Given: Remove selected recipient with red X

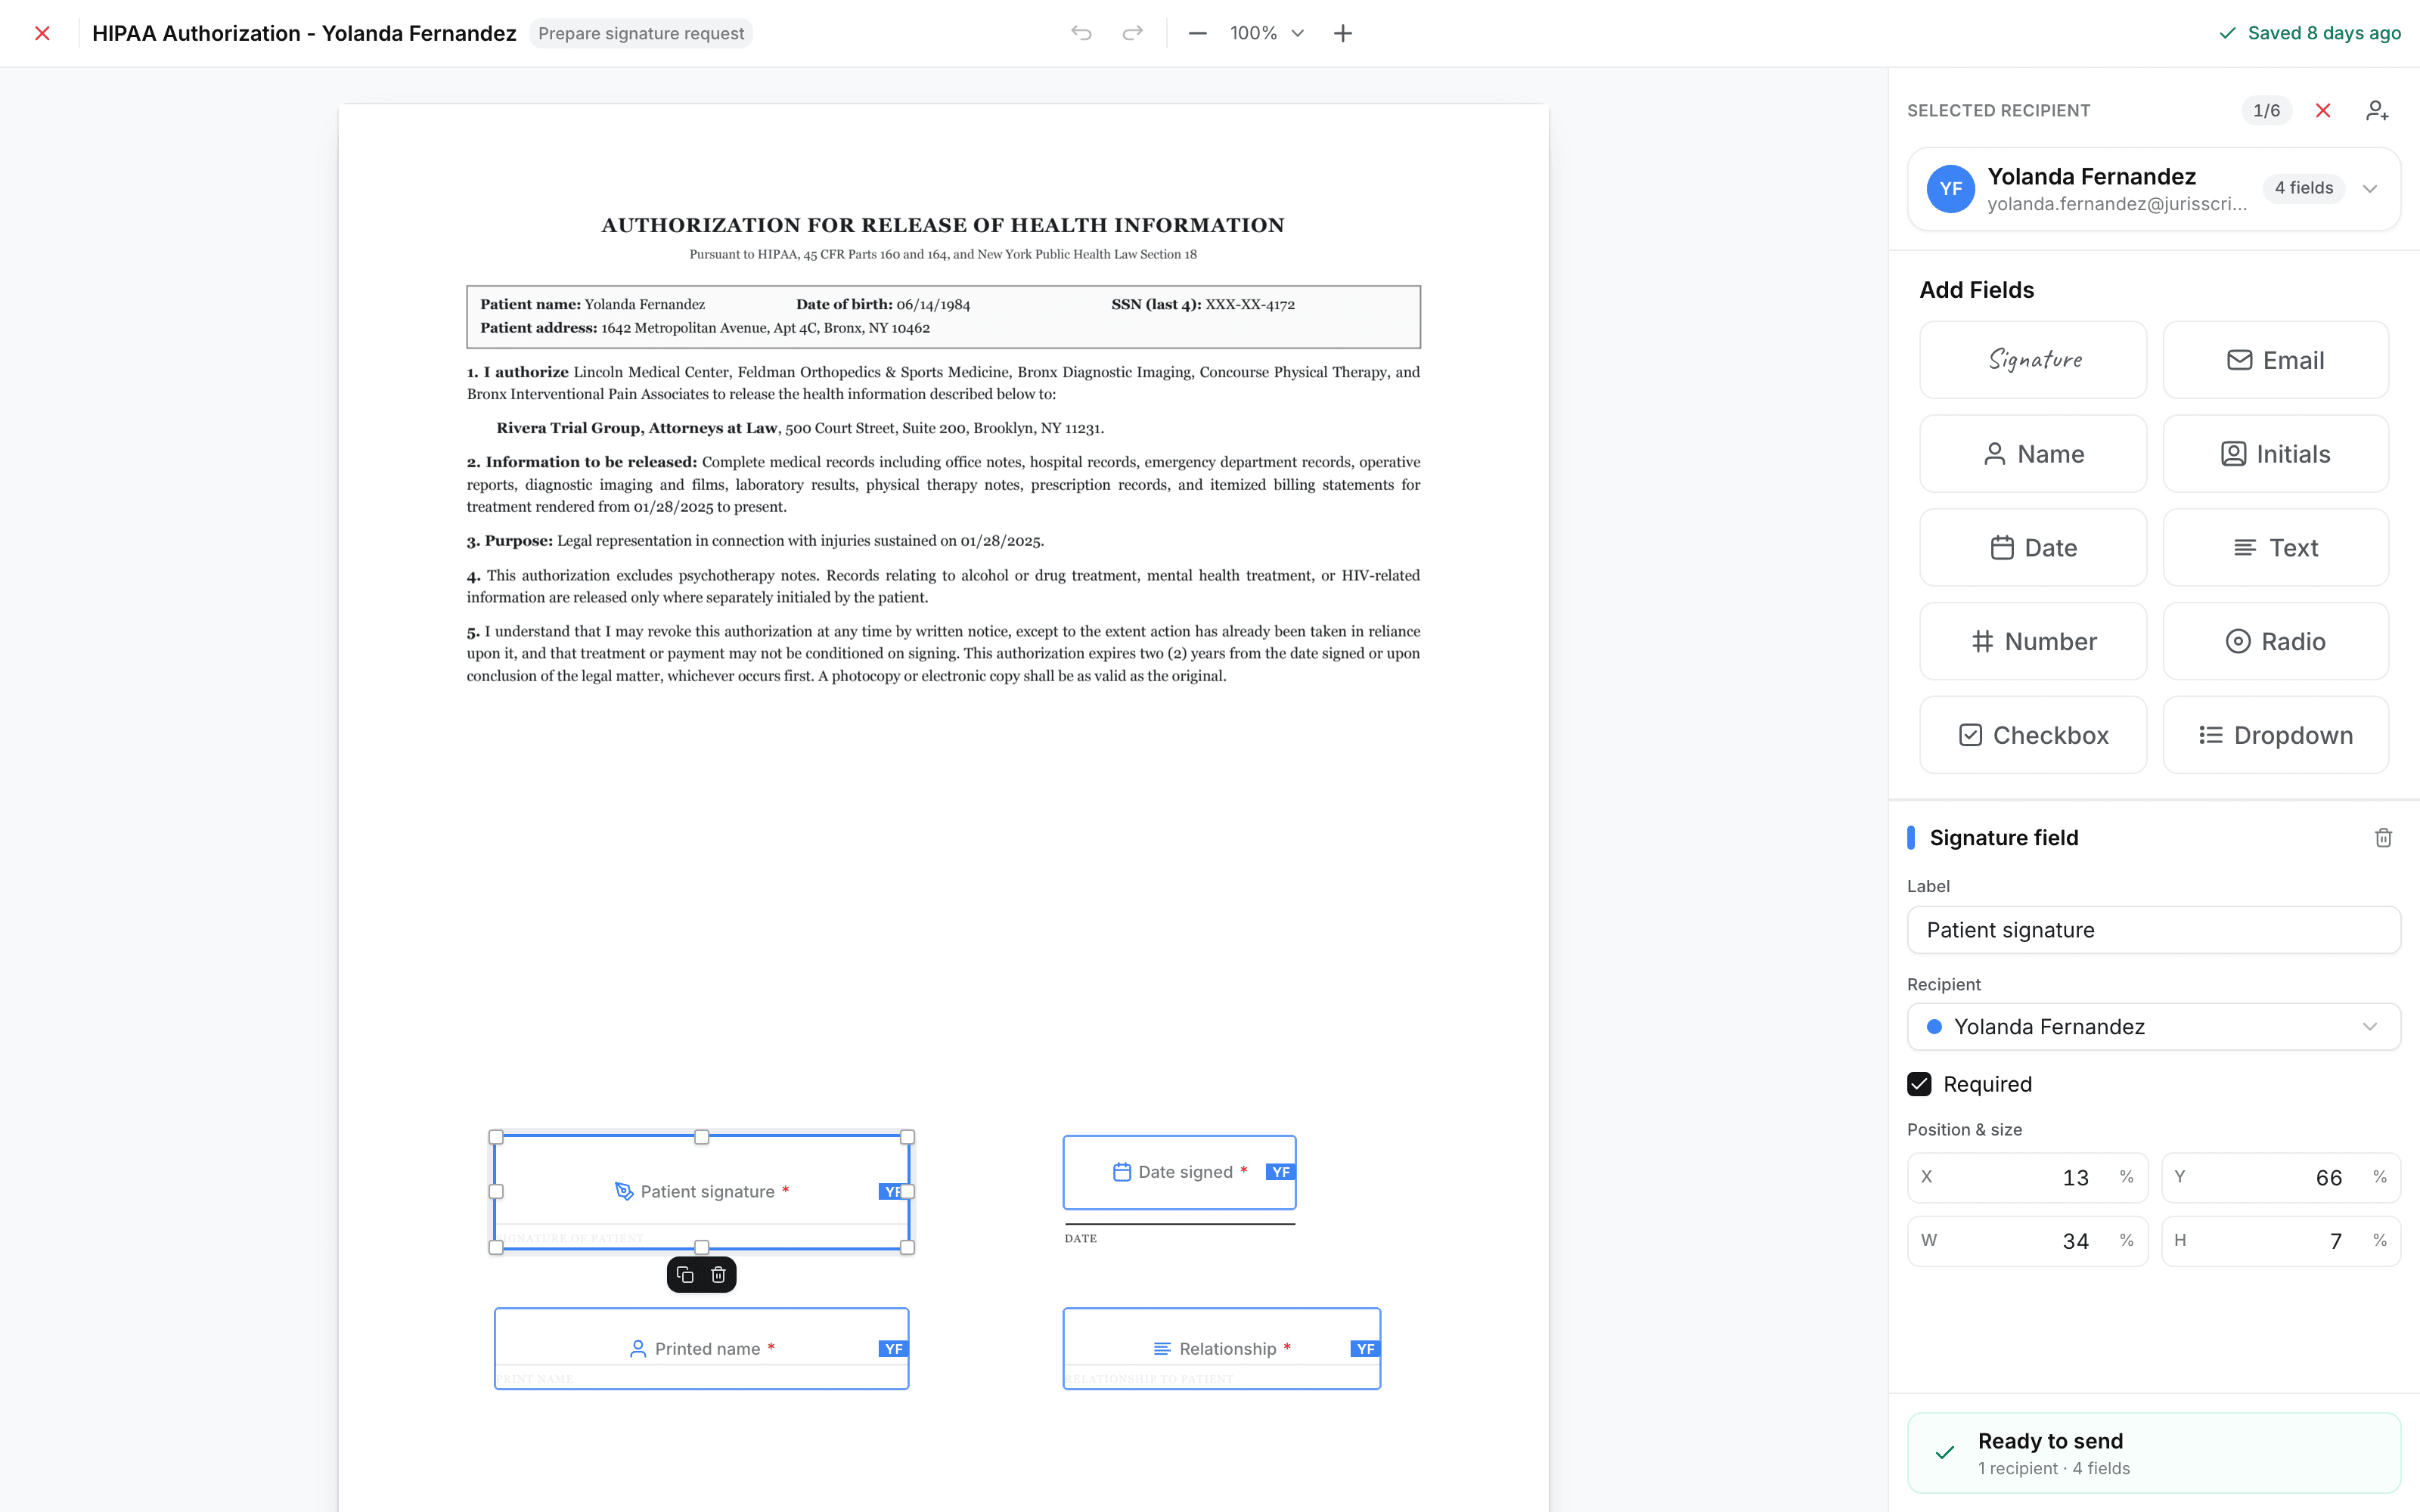Looking at the screenshot, I should coord(2323,110).
